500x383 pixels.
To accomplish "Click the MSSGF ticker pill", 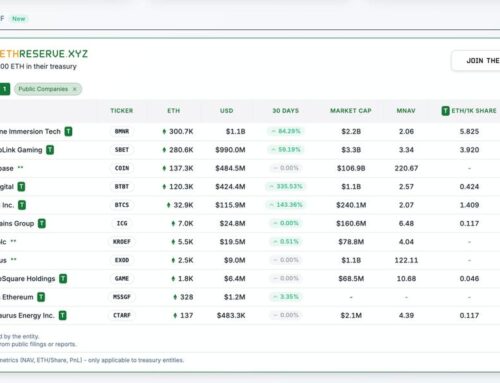I will tap(122, 297).
